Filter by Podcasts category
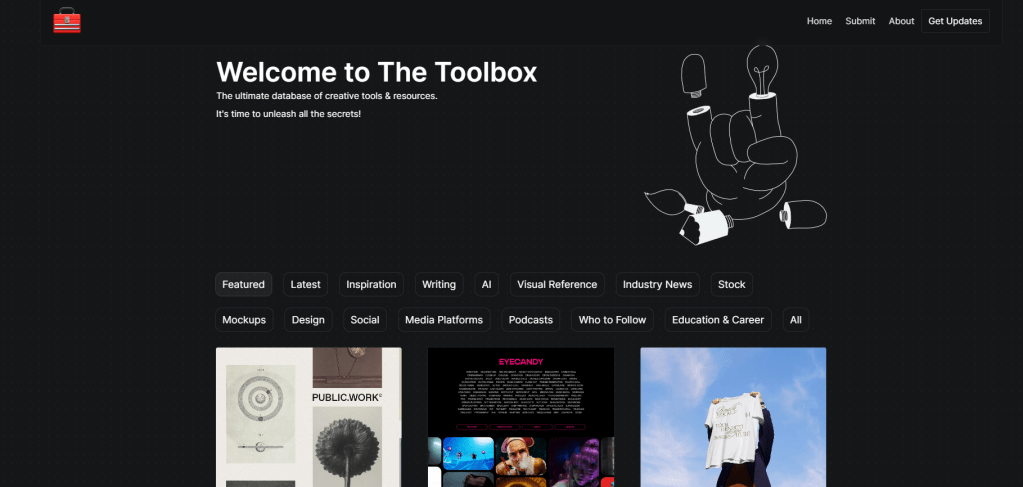This screenshot has height=487, width=1023. tap(530, 320)
